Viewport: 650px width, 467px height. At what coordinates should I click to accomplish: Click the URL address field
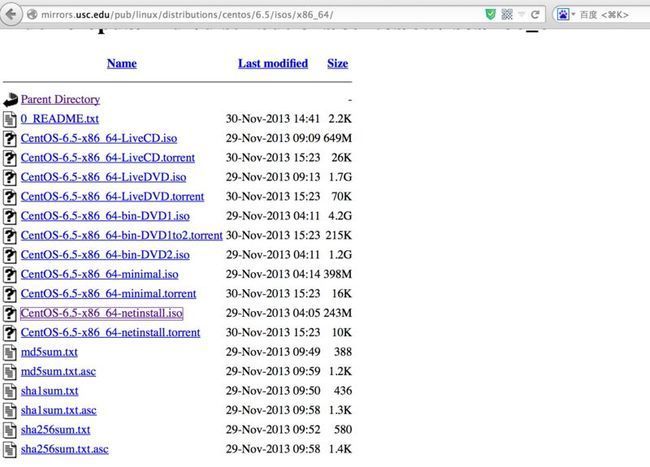pos(261,15)
